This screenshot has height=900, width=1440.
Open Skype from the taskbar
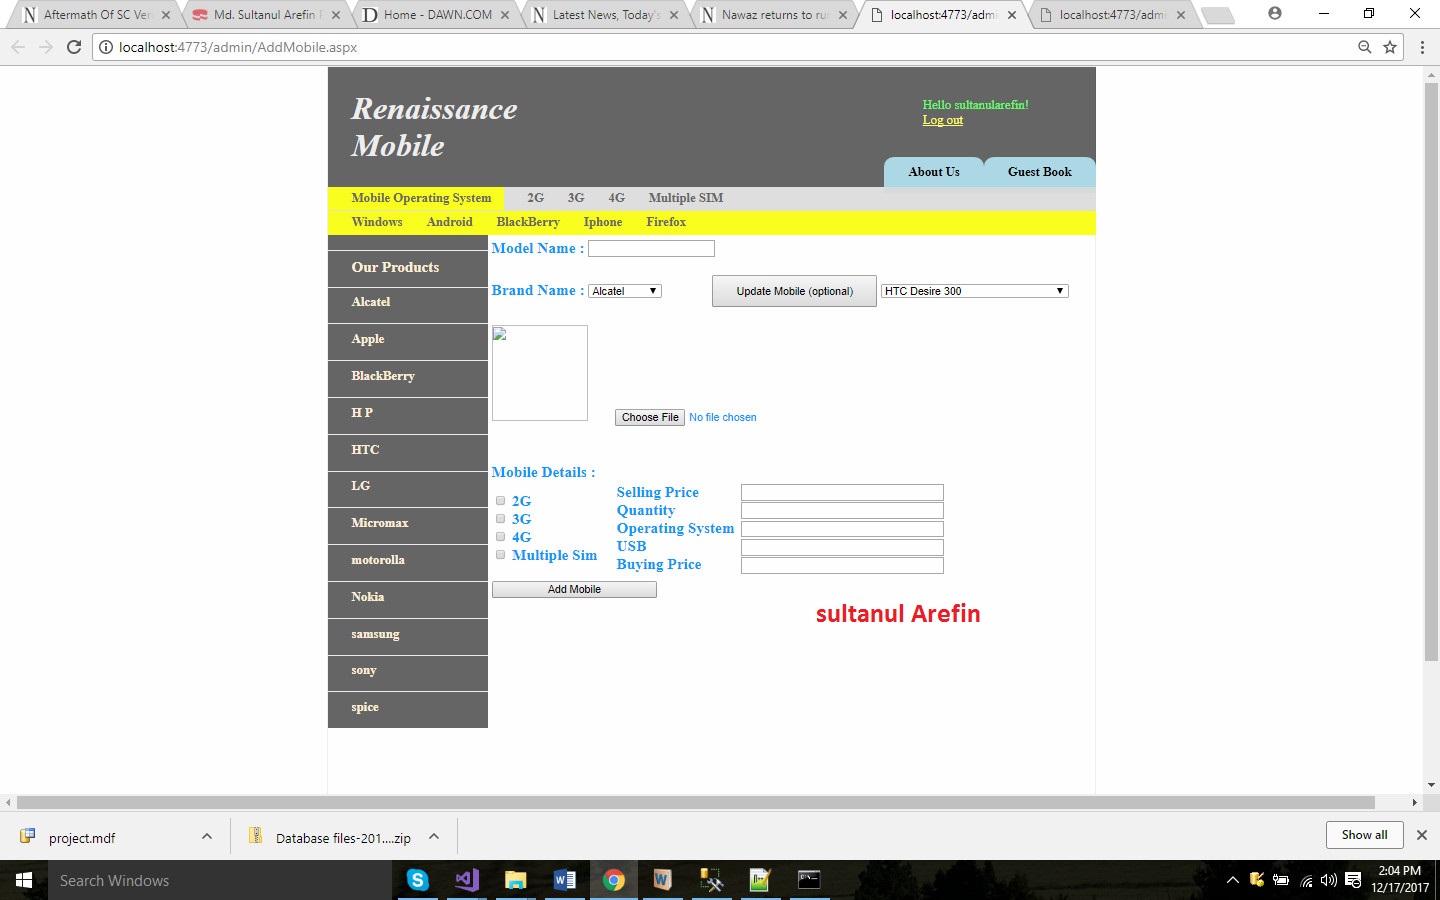(417, 880)
